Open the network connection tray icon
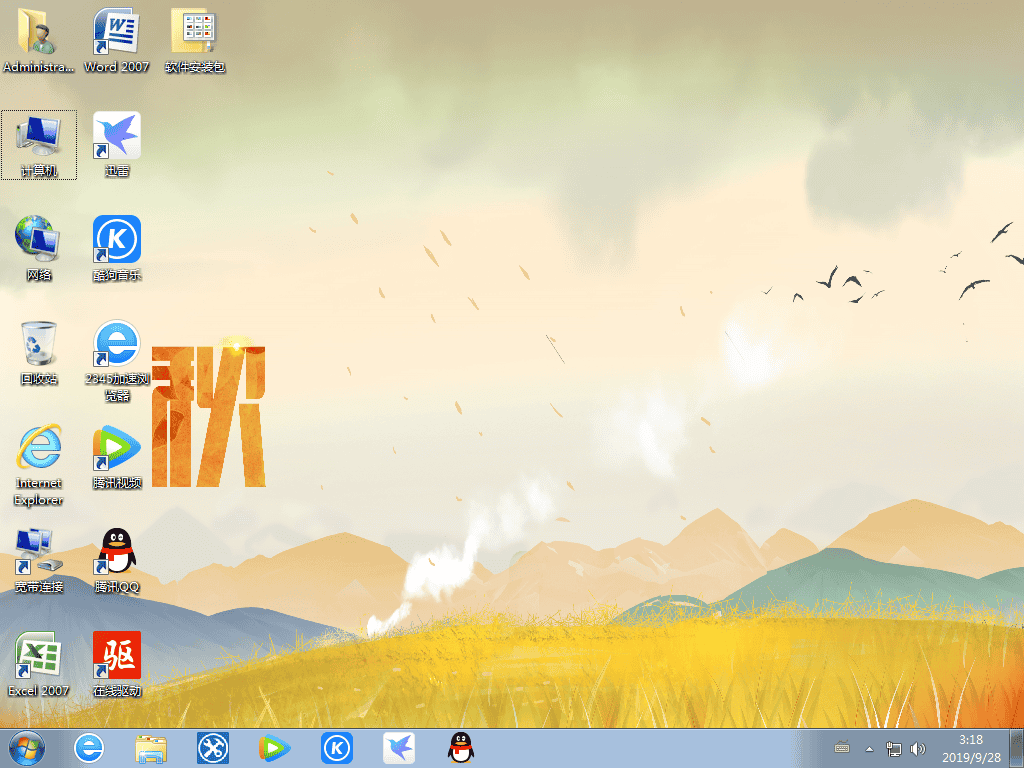Viewport: 1024px width, 768px height. 893,749
